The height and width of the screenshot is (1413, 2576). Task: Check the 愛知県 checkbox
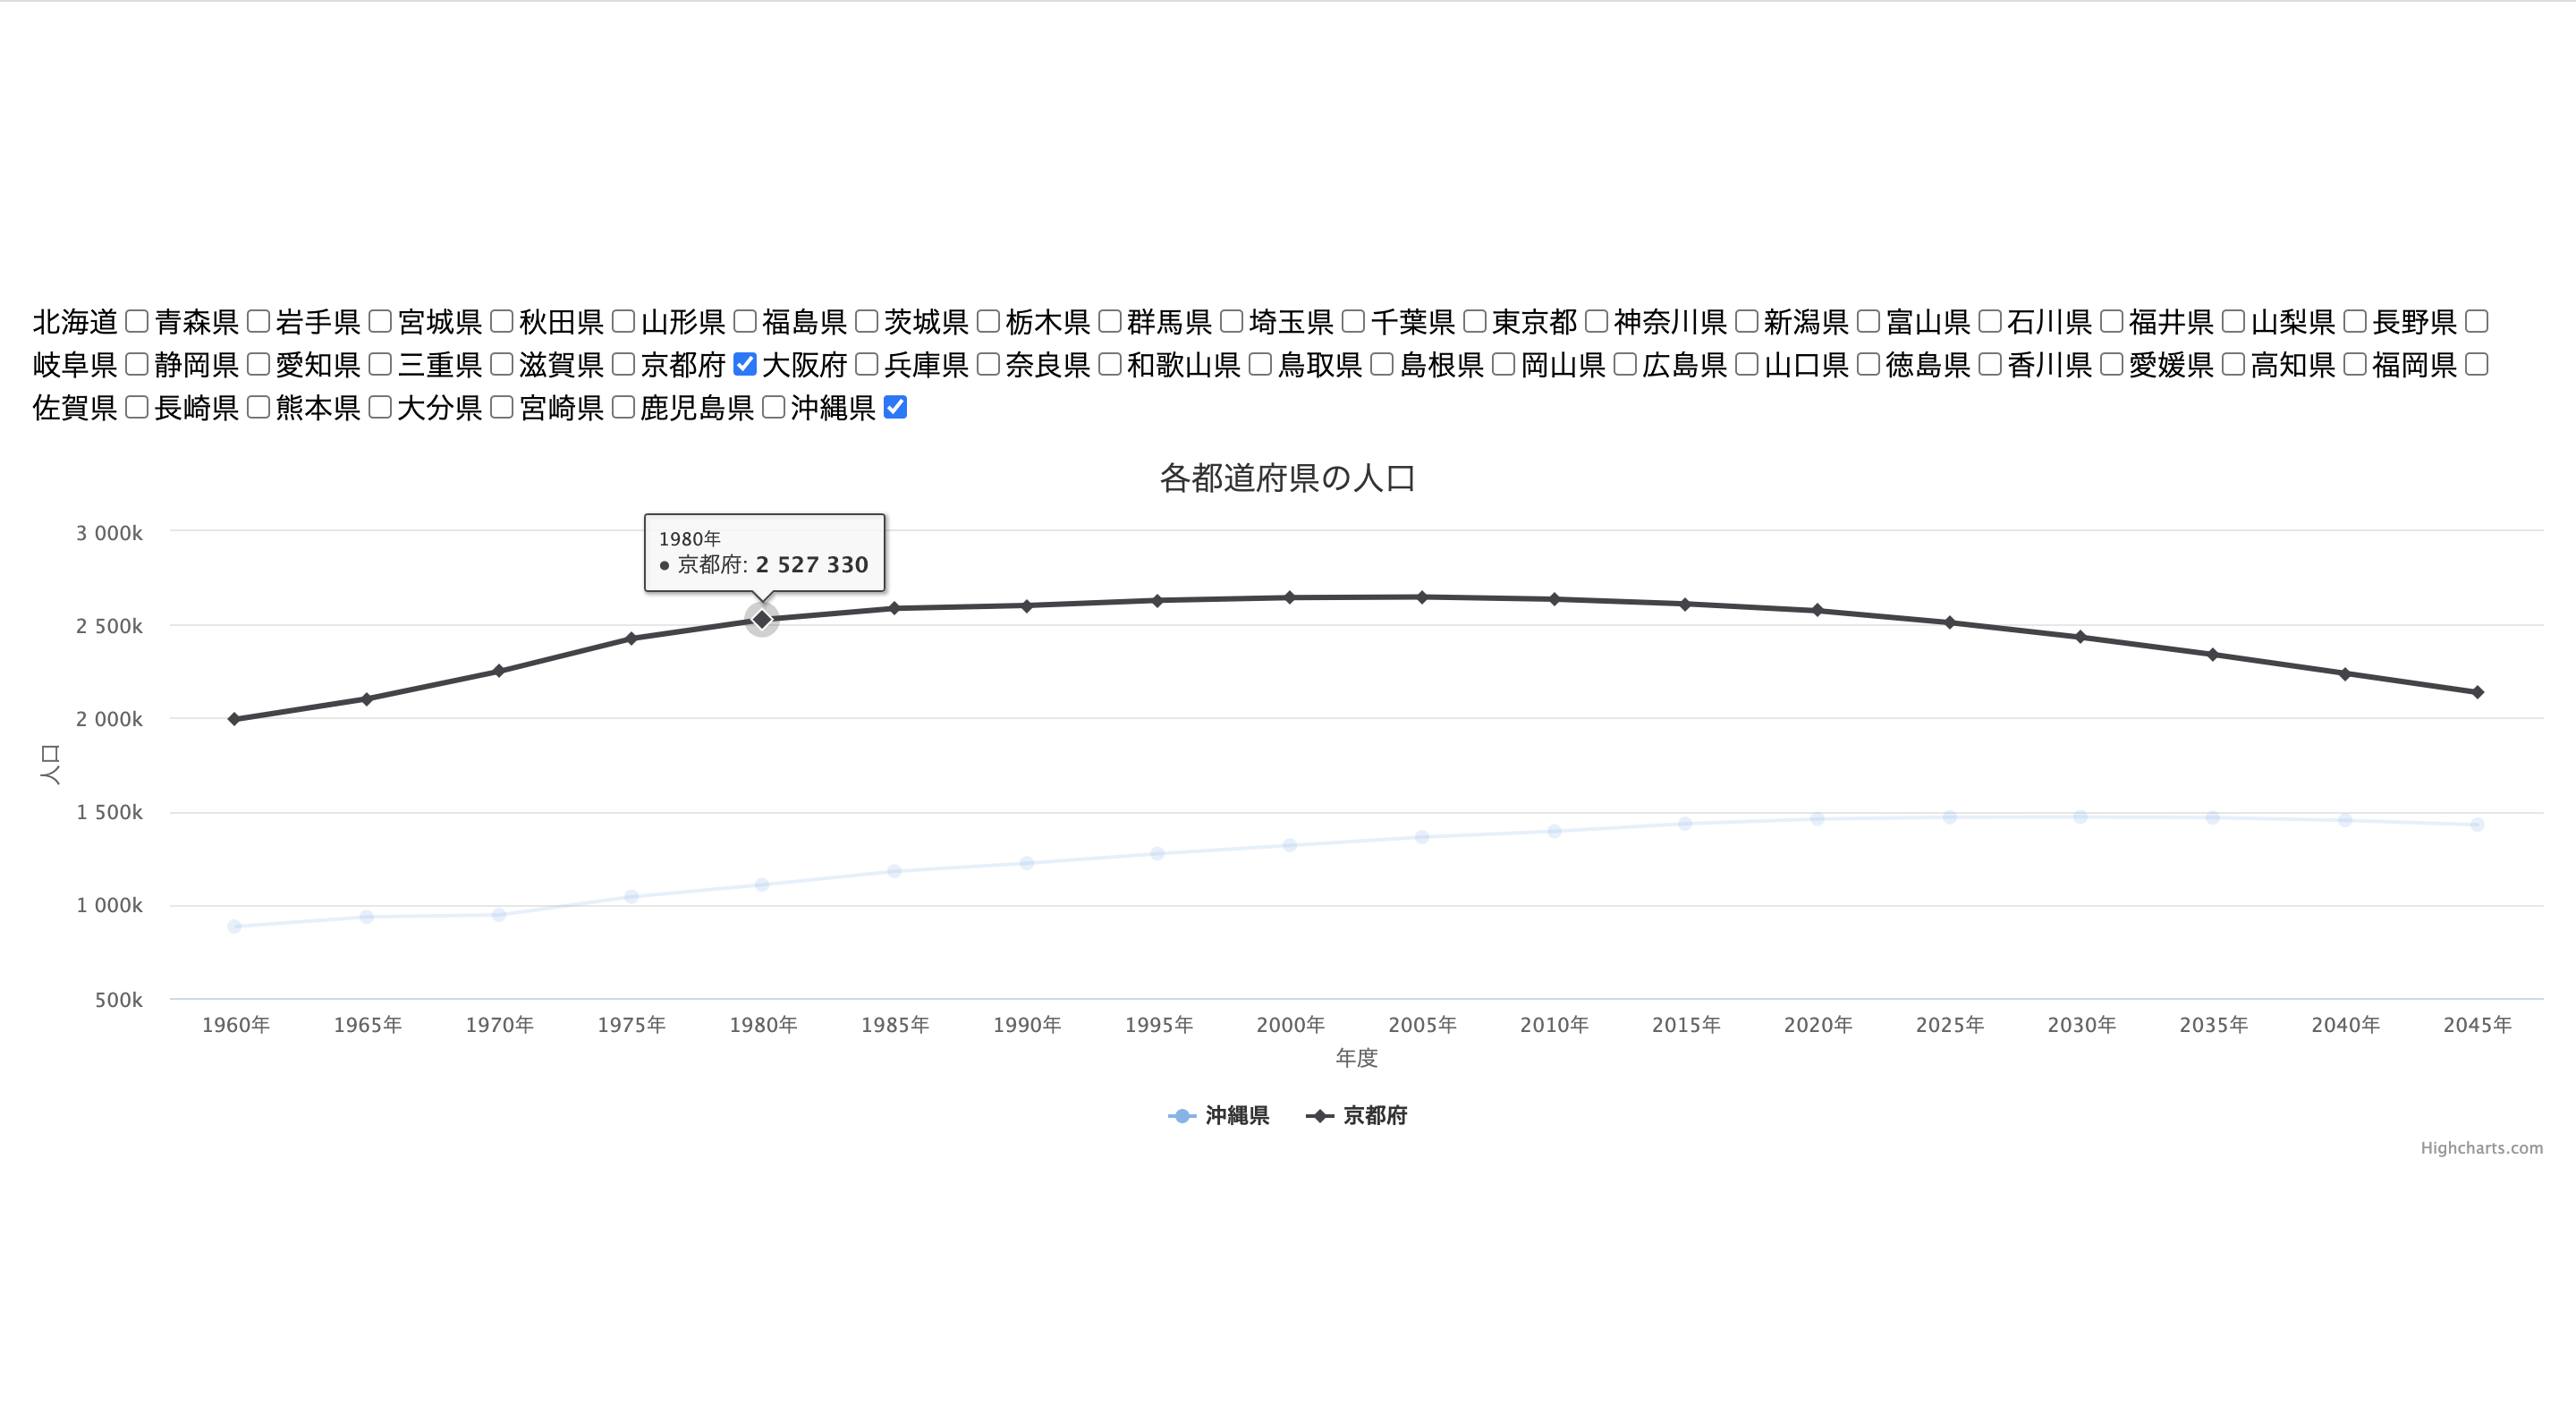[380, 365]
